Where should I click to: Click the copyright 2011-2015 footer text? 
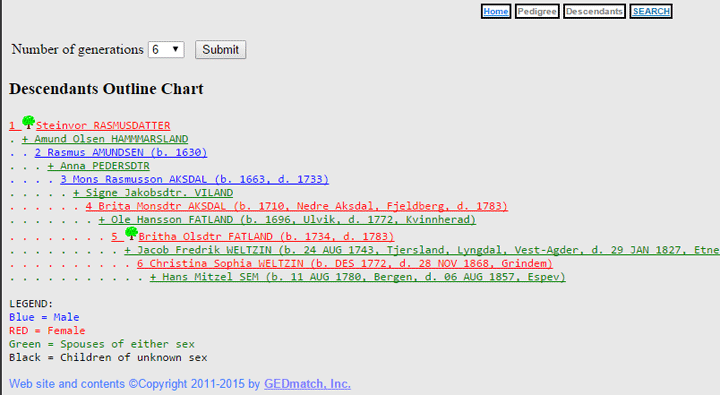135,384
